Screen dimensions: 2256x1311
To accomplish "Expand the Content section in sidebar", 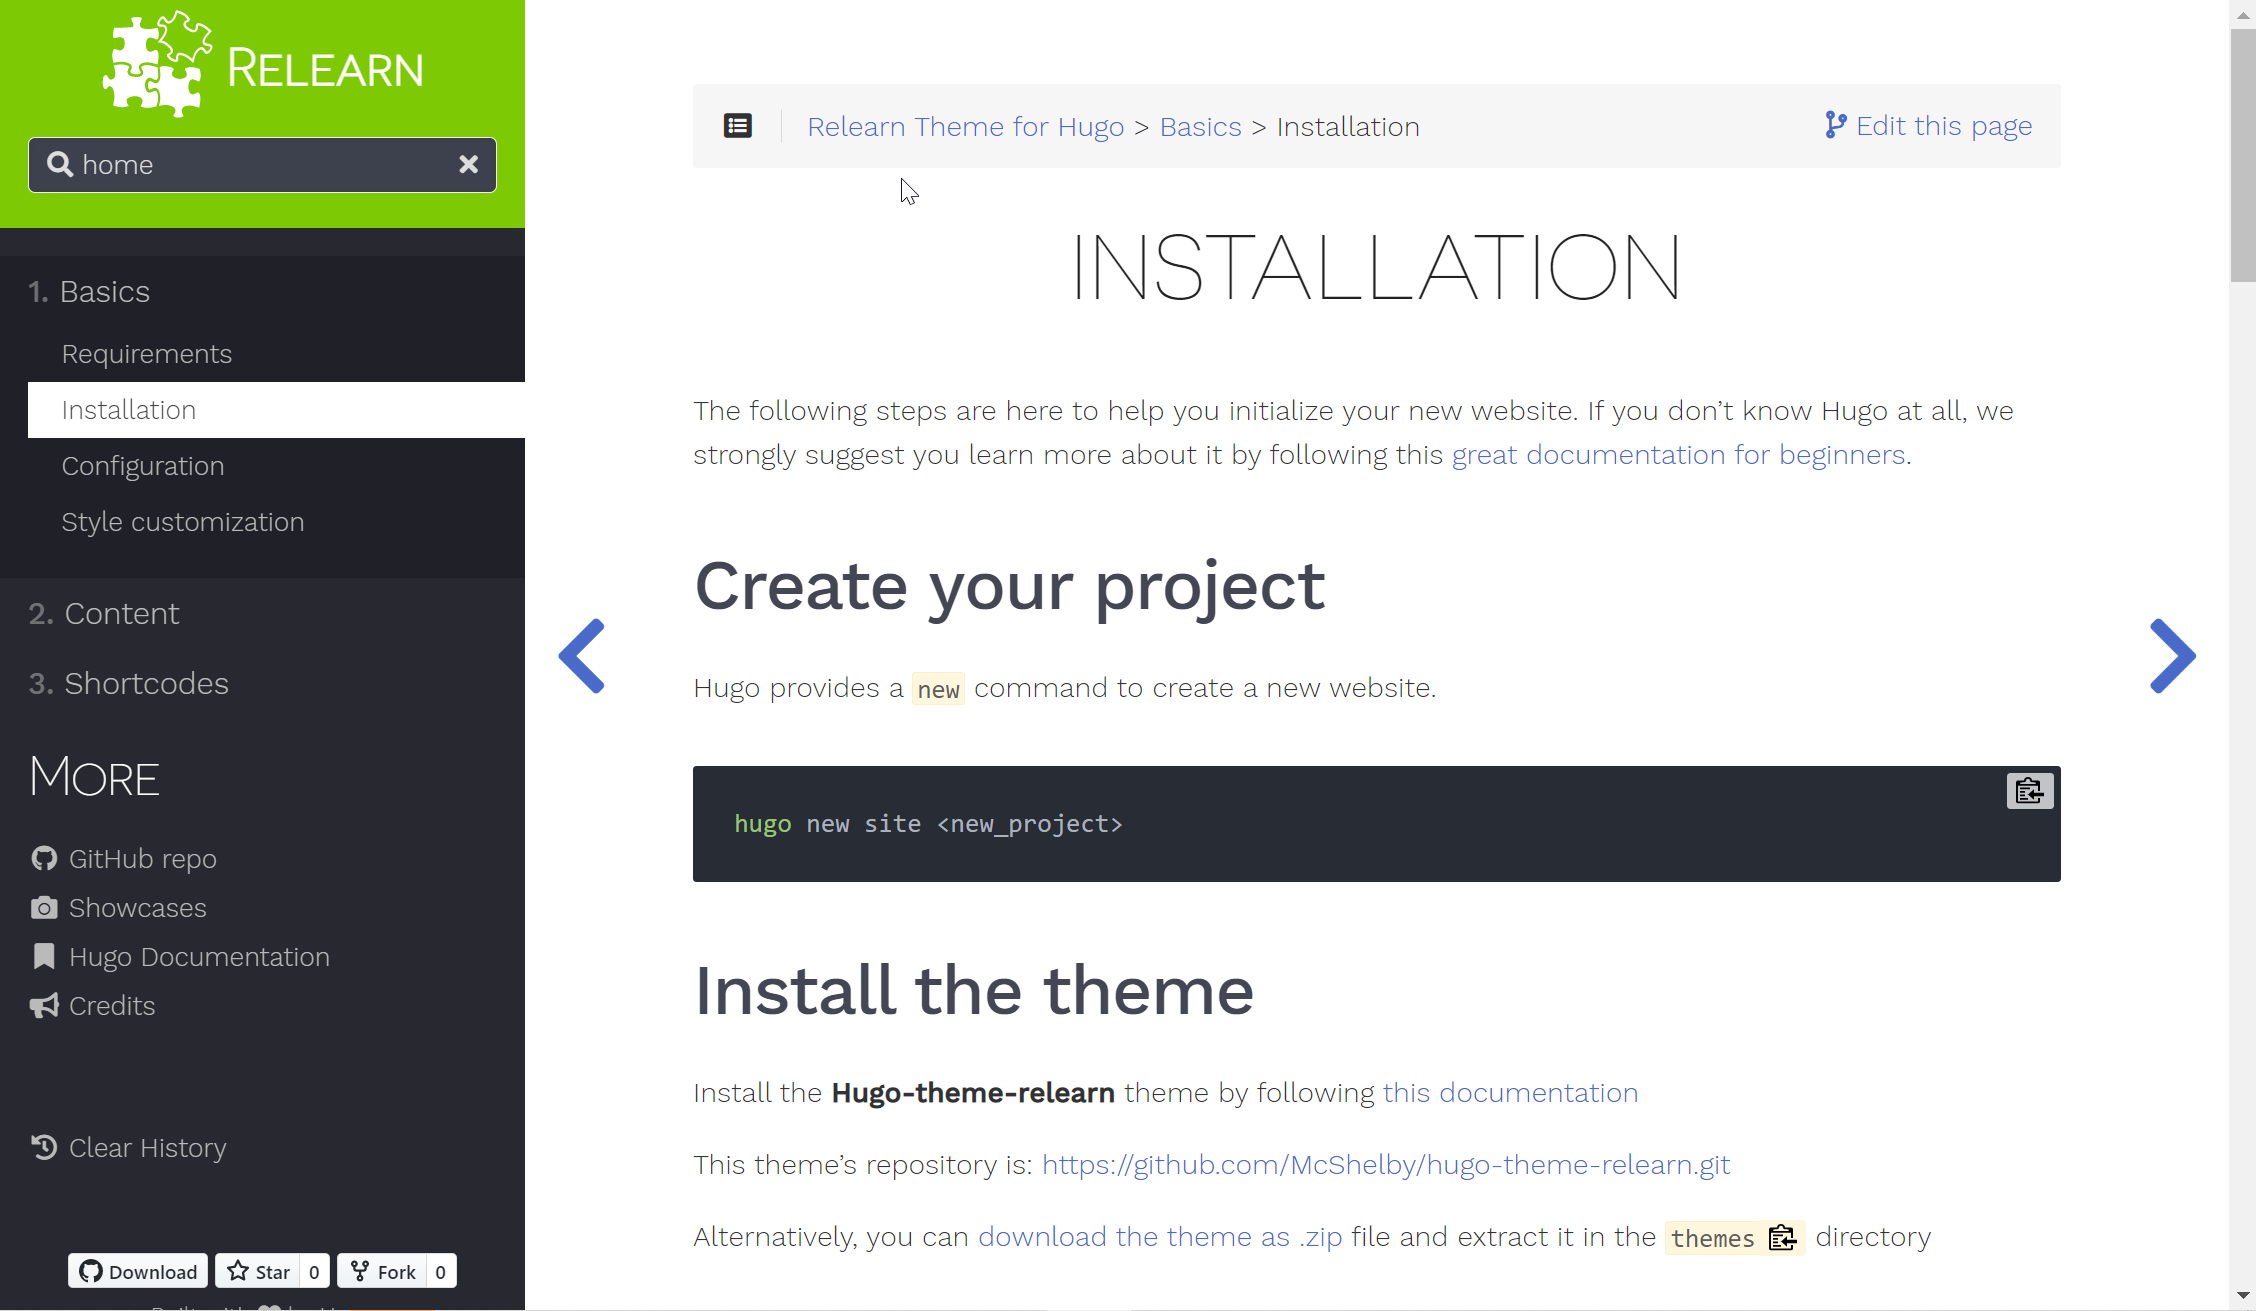I will [122, 613].
